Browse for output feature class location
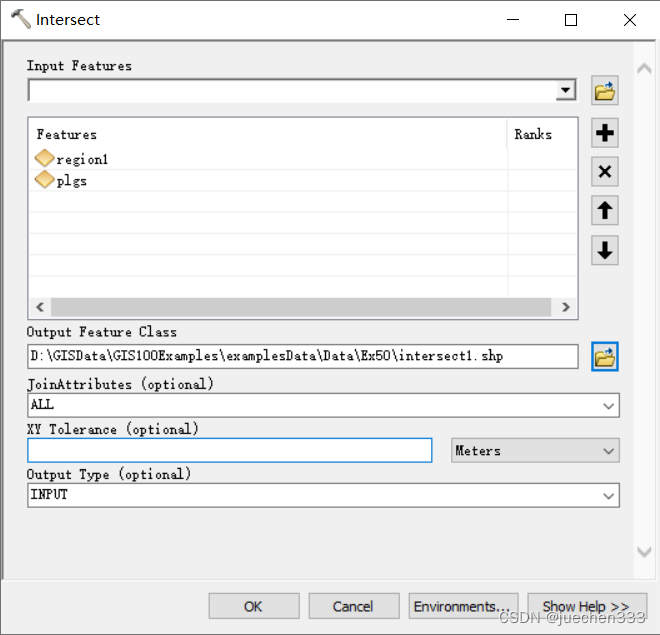This screenshot has height=635, width=660. 604,357
